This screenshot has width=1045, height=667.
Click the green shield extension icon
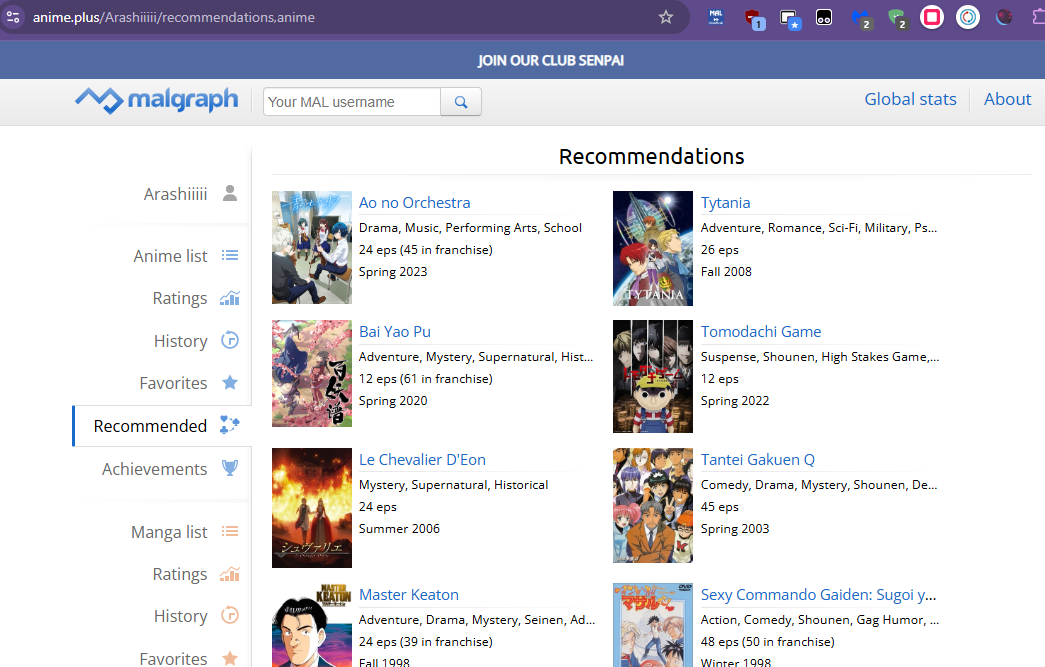point(898,19)
